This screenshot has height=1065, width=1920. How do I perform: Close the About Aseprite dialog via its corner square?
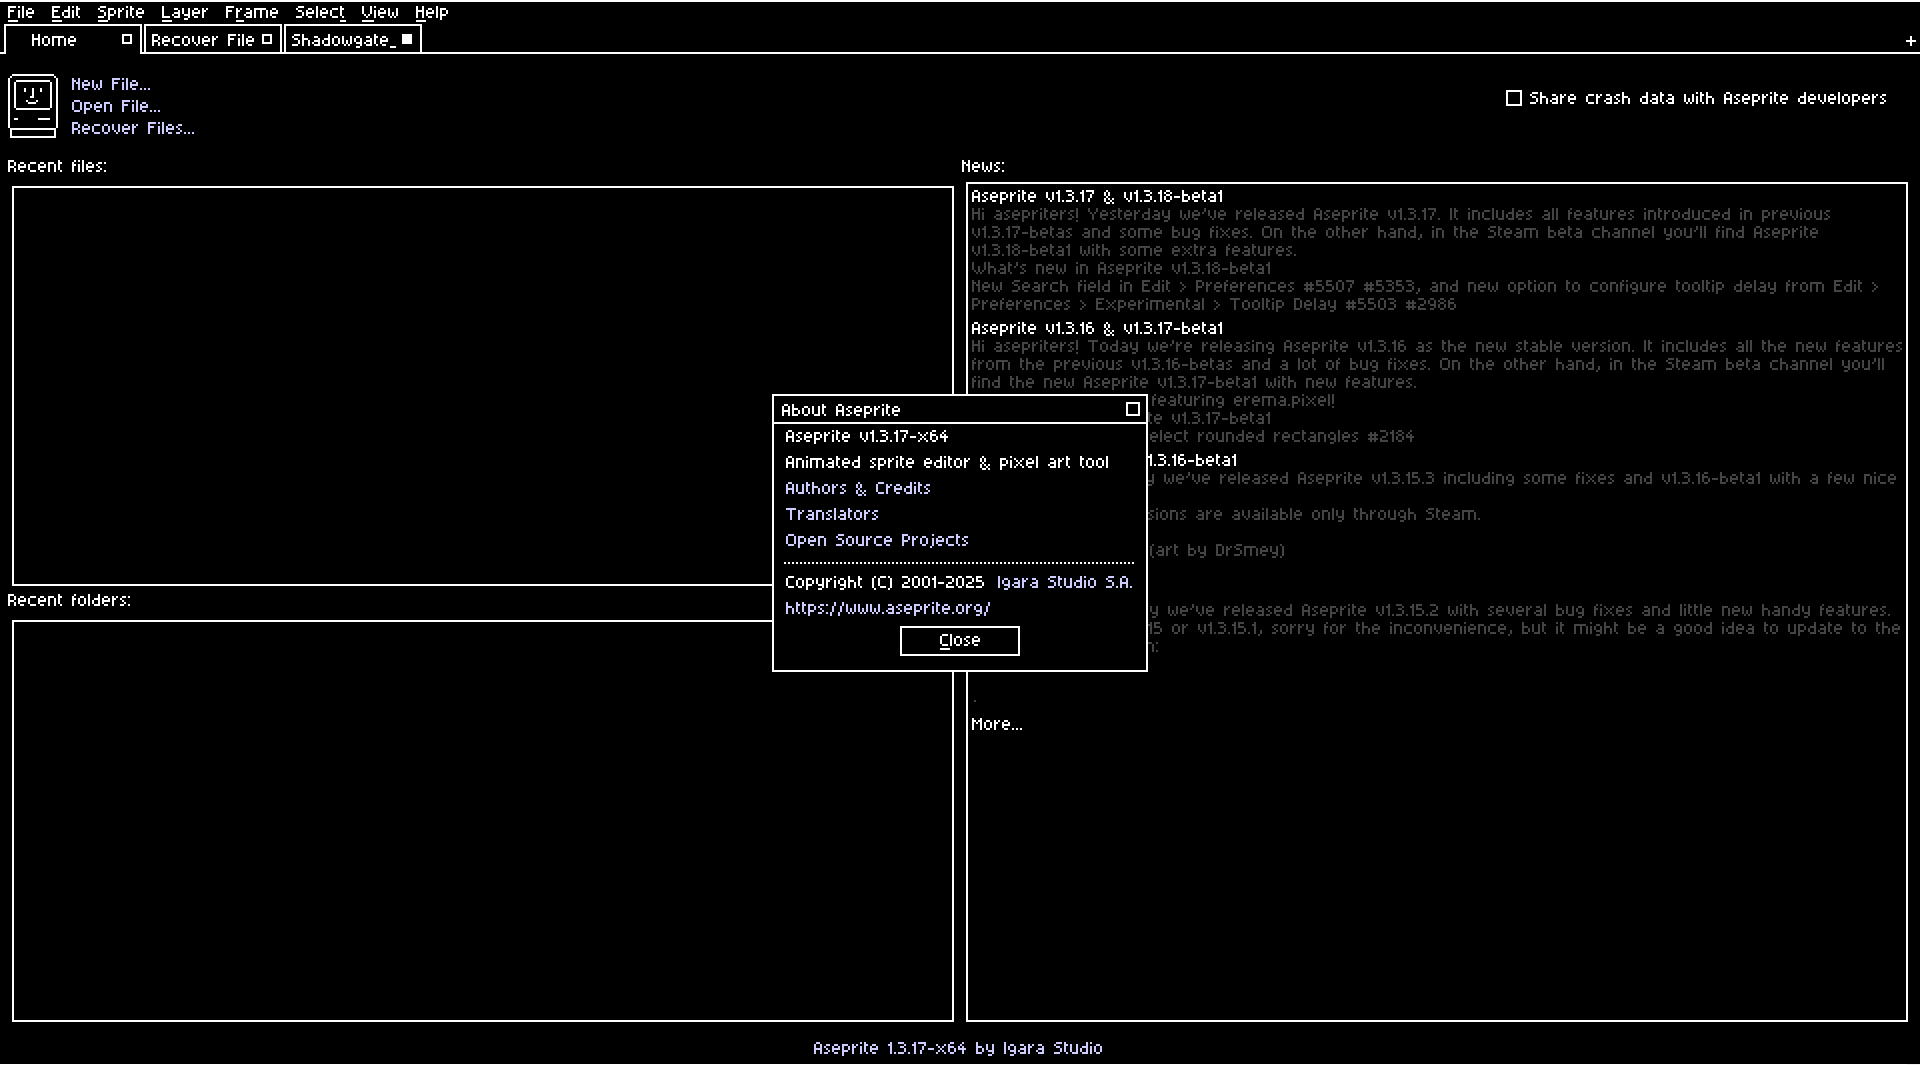point(1133,409)
